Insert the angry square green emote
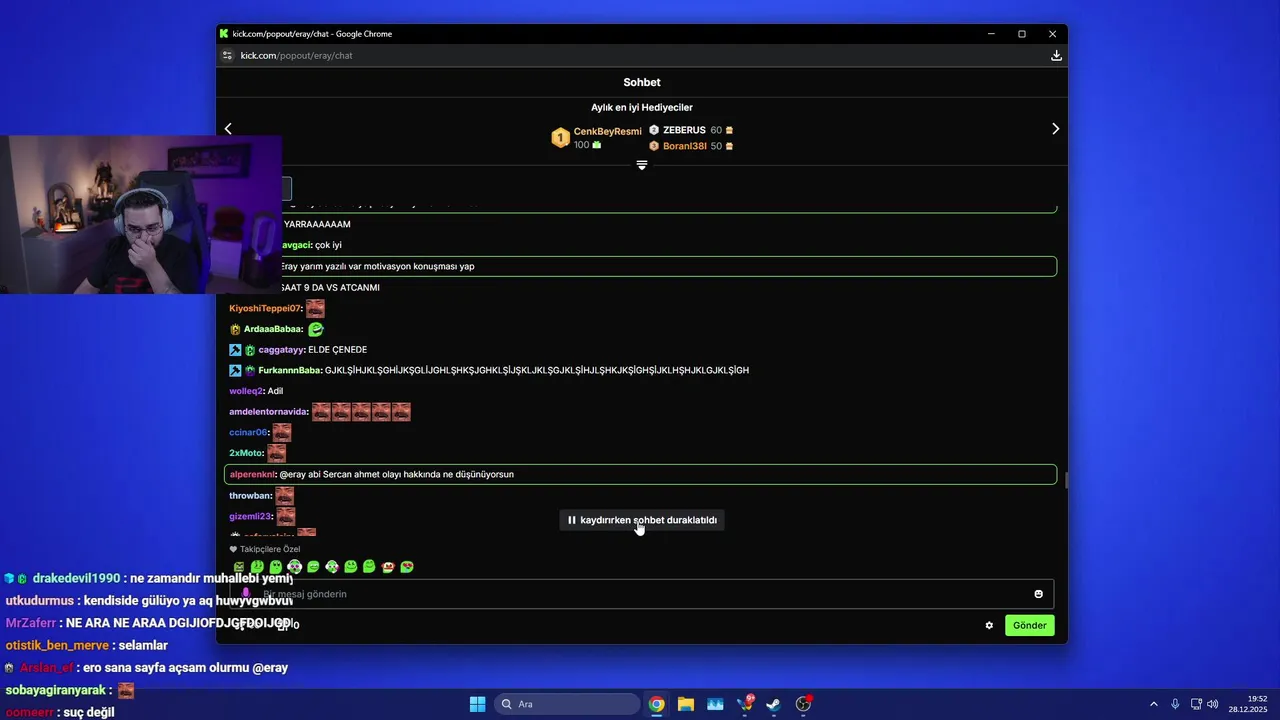Screen dimensions: 1280x720 239,567
